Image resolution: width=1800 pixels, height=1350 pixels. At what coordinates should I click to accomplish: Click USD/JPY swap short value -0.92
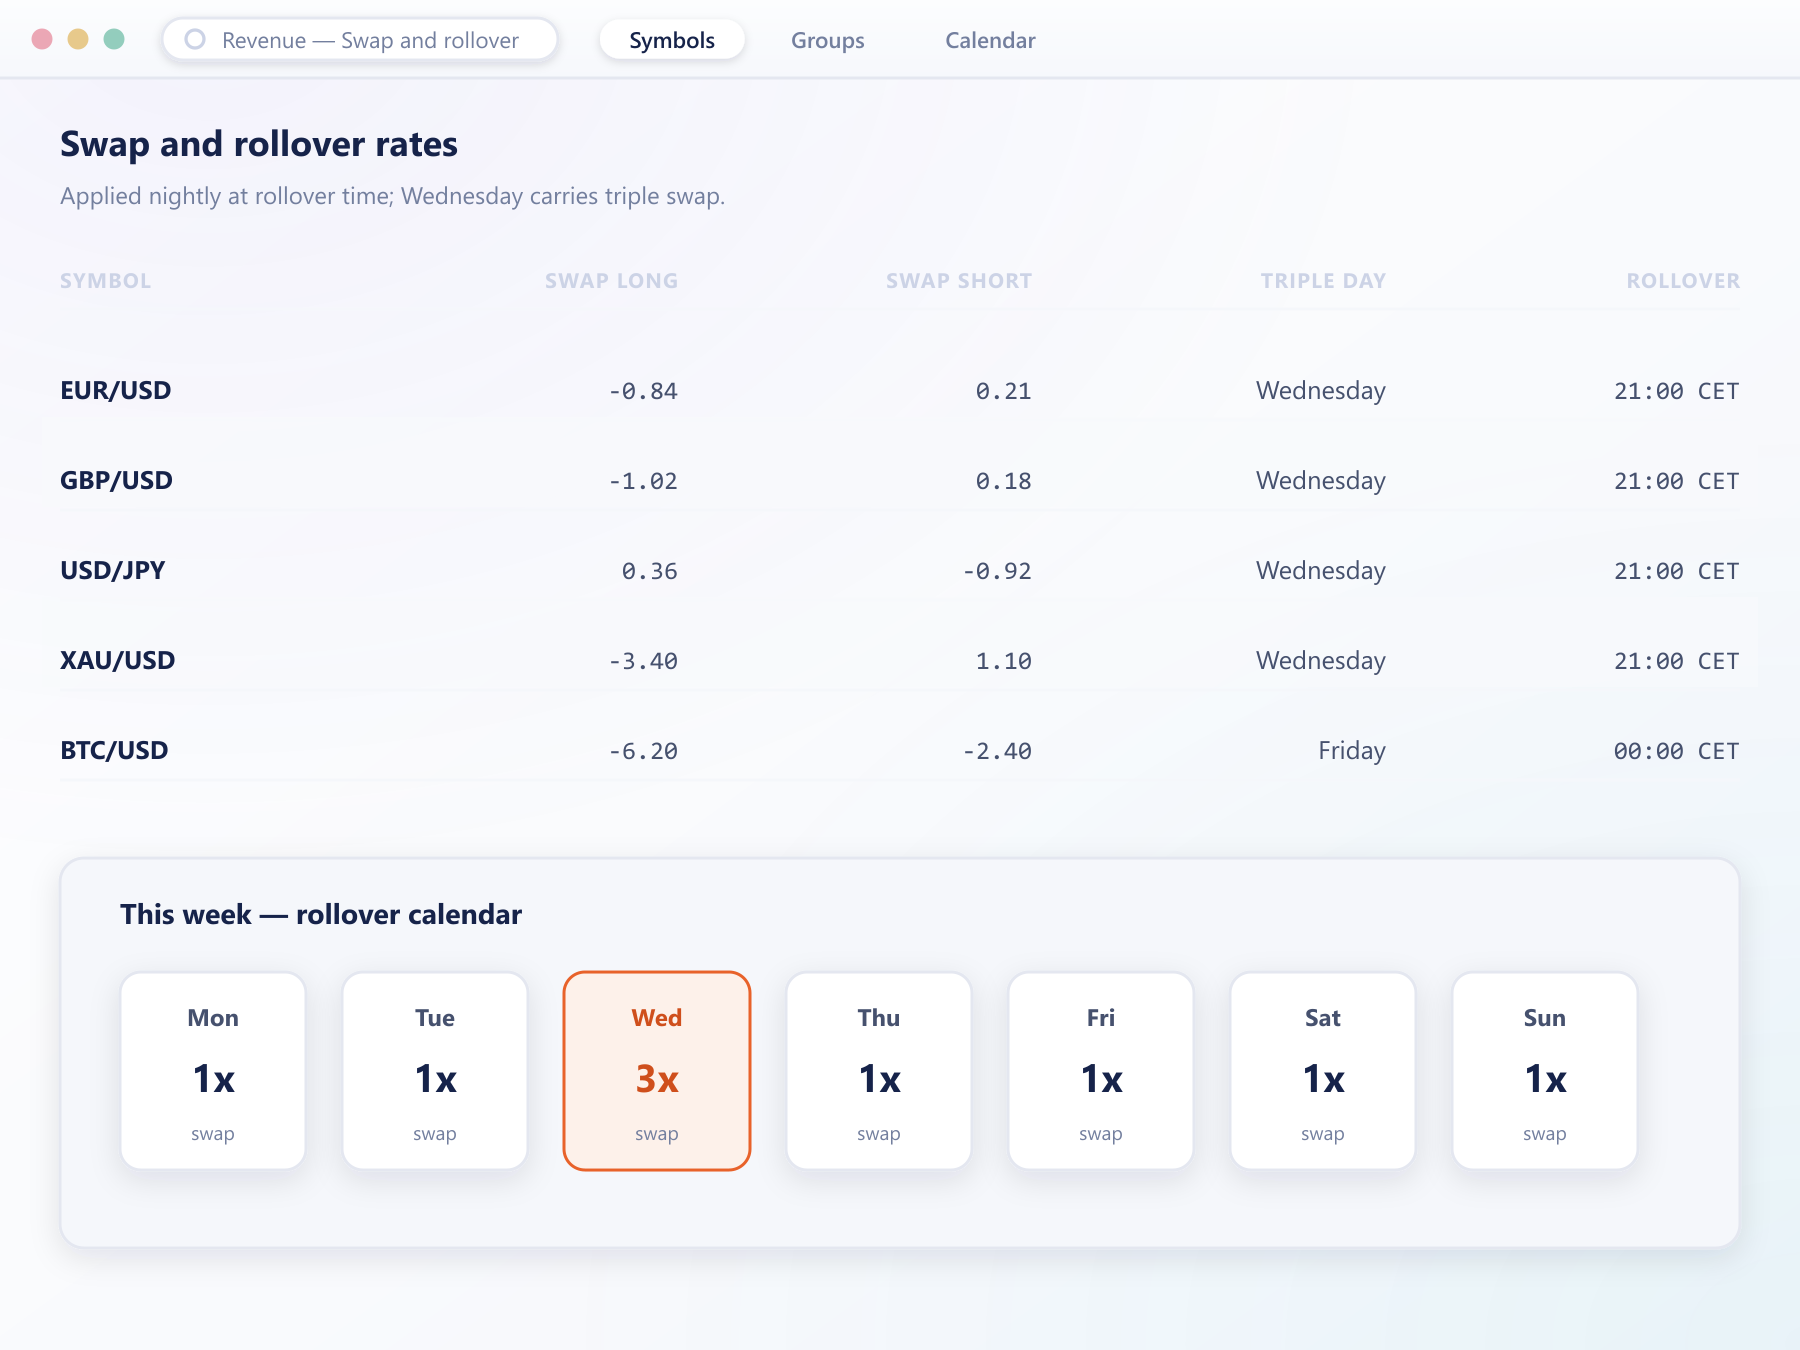coord(997,571)
